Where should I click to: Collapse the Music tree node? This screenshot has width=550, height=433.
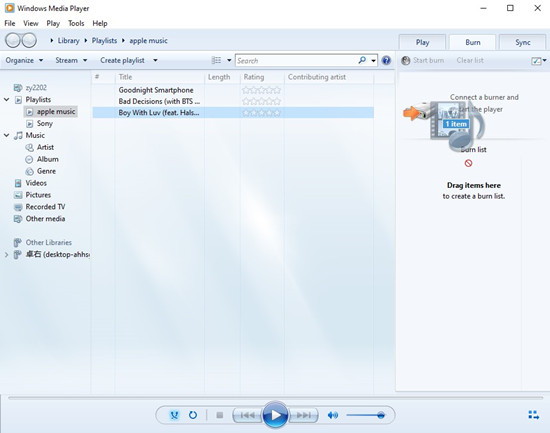[x=6, y=135]
